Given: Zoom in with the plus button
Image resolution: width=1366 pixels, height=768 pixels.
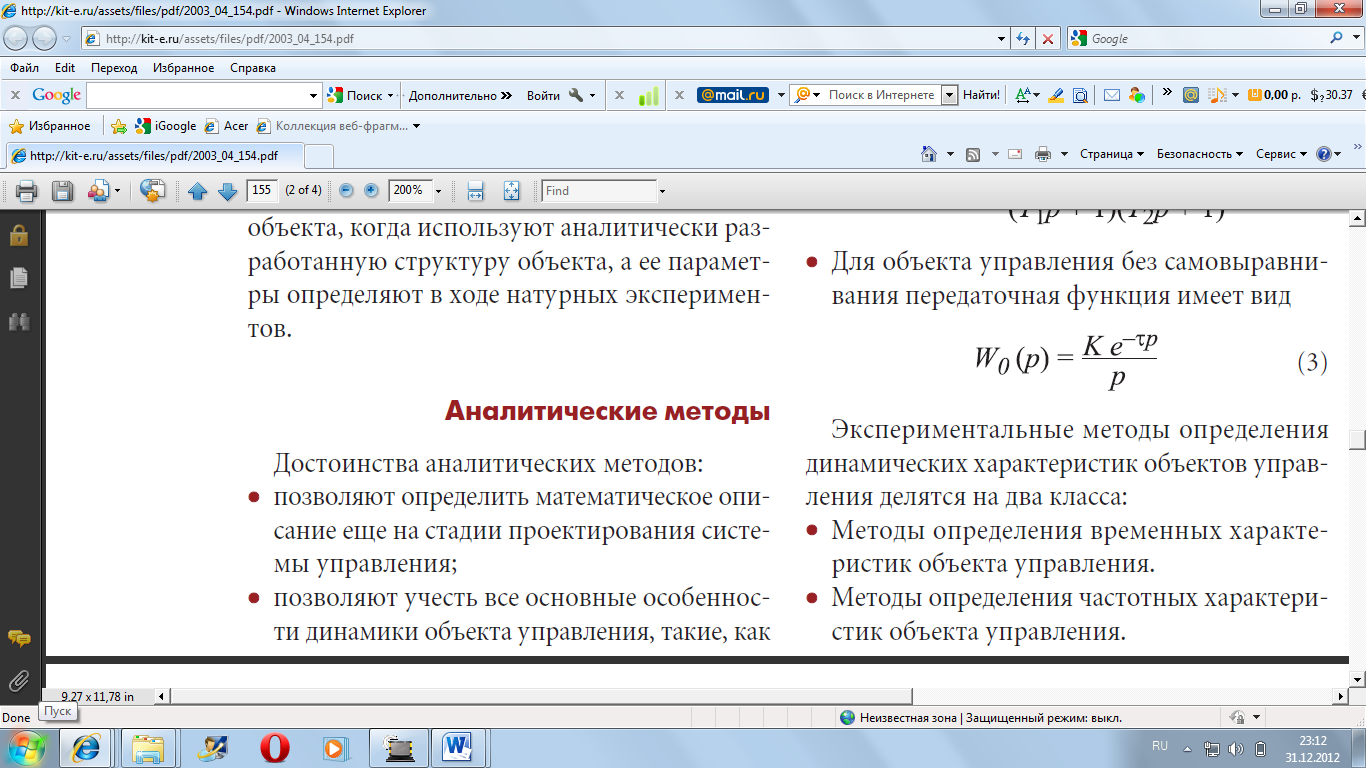Looking at the screenshot, I should coord(371,190).
